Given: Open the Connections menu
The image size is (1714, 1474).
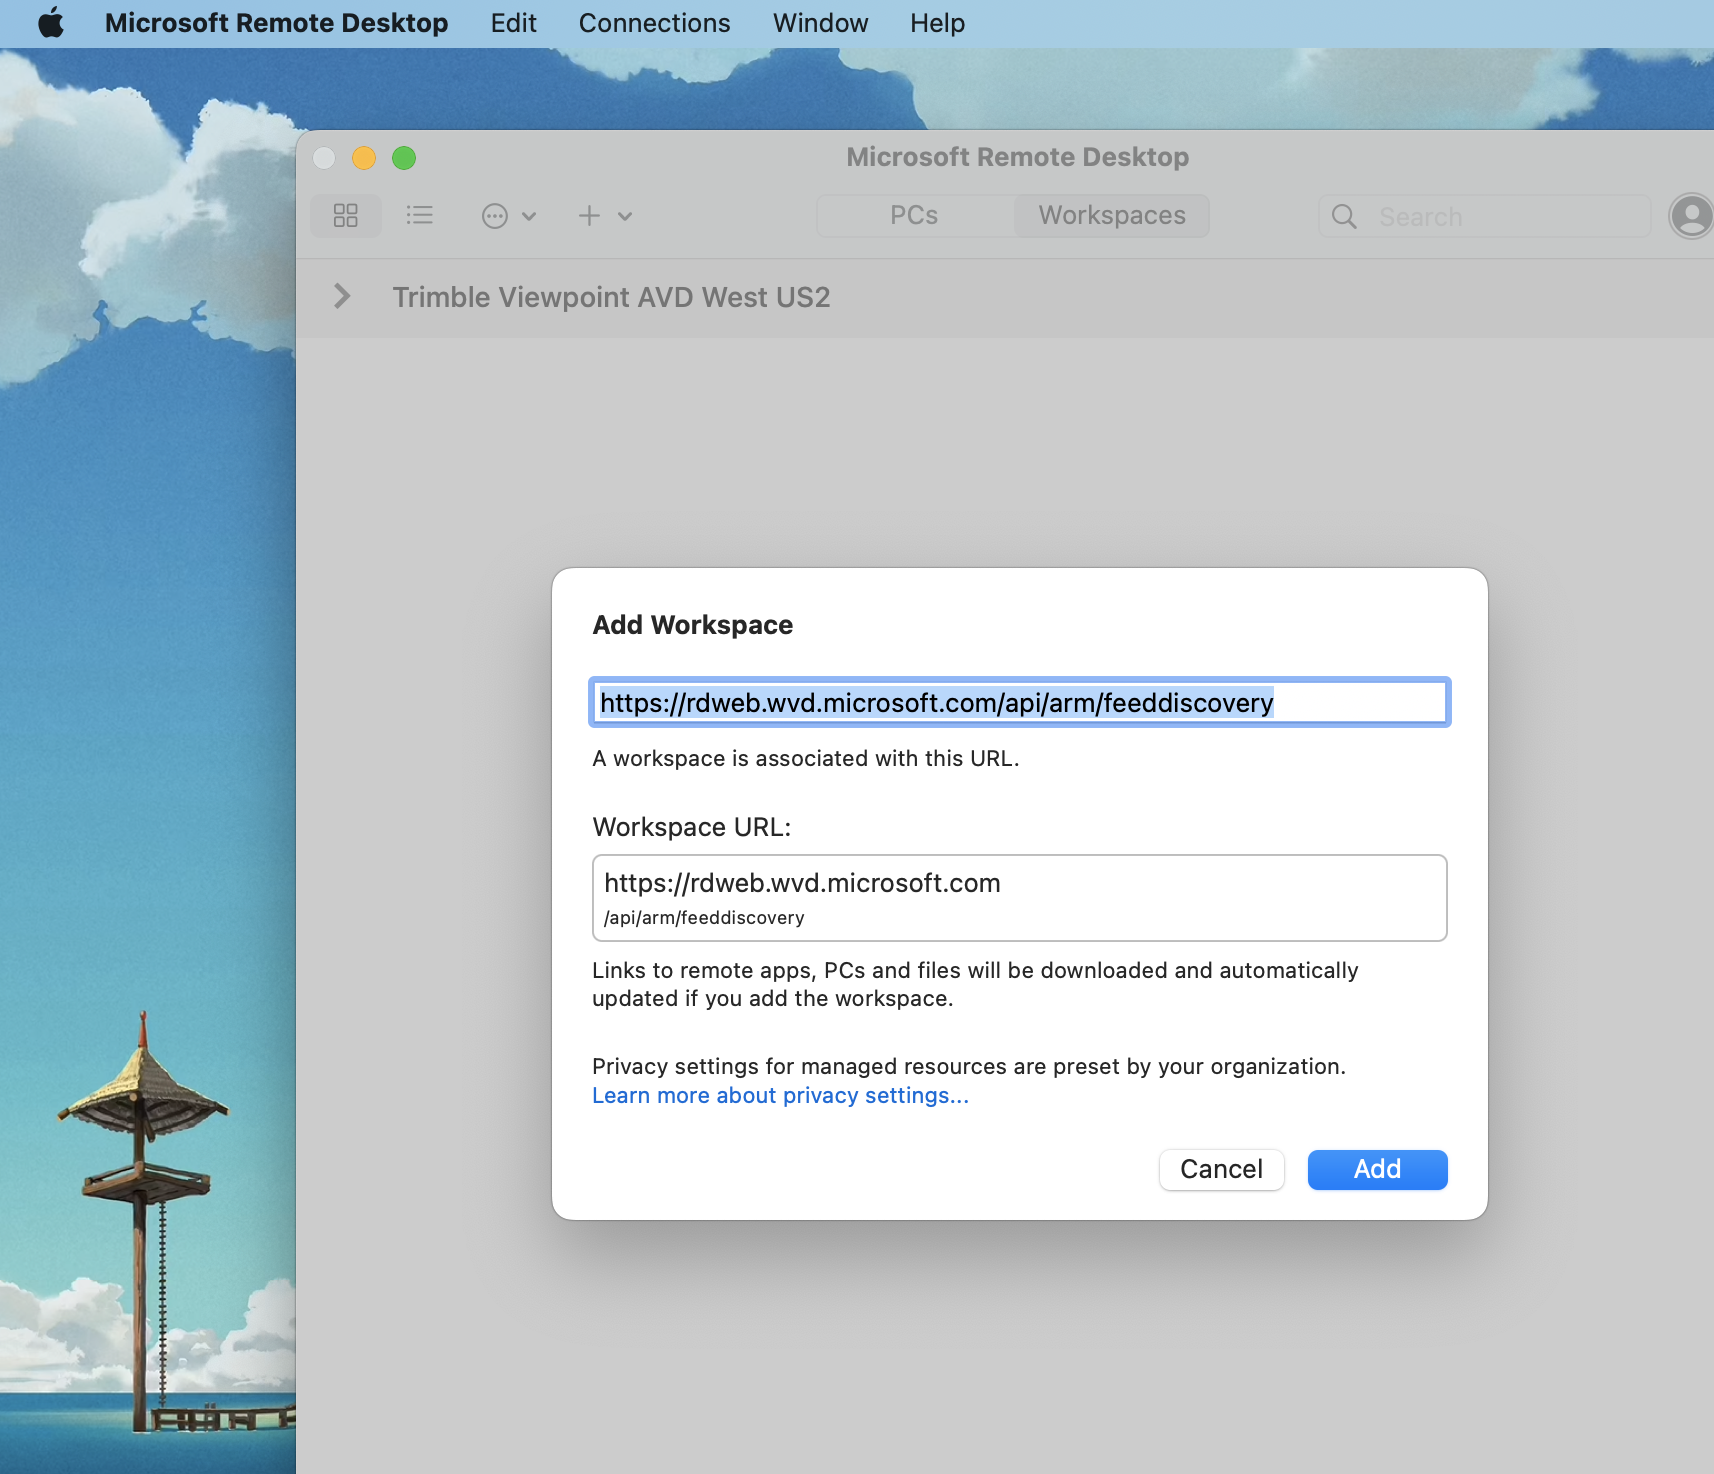Looking at the screenshot, I should tap(654, 23).
